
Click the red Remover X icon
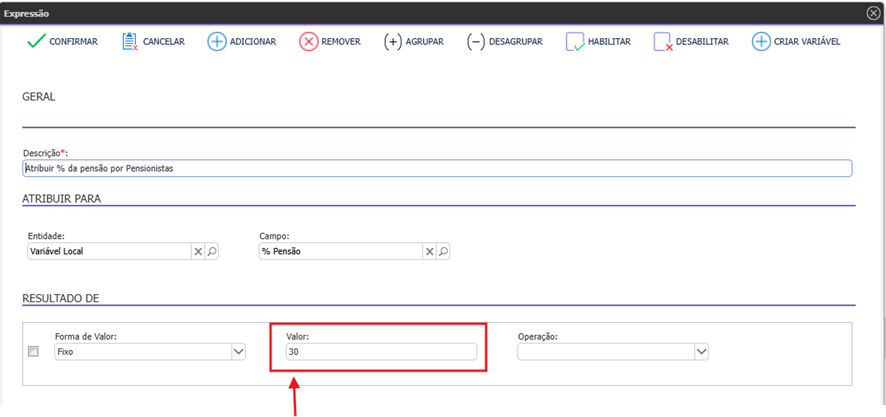(x=308, y=42)
